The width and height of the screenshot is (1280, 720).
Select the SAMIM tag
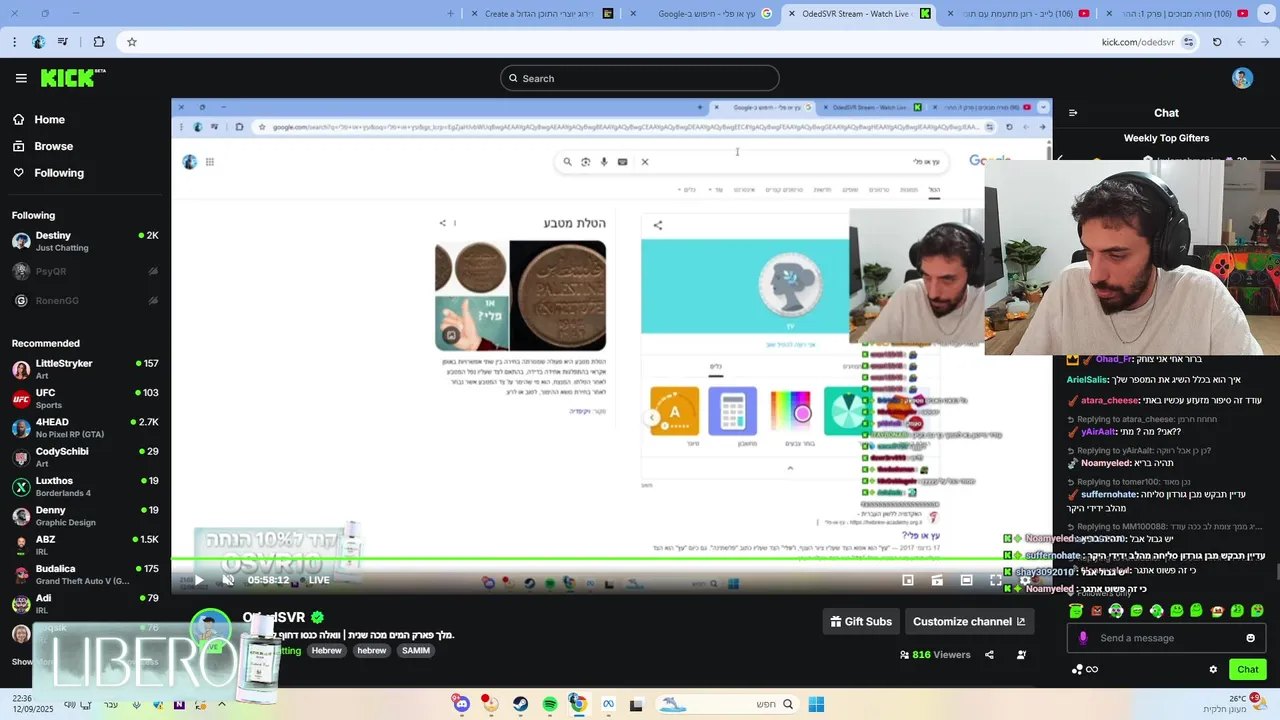(x=416, y=650)
